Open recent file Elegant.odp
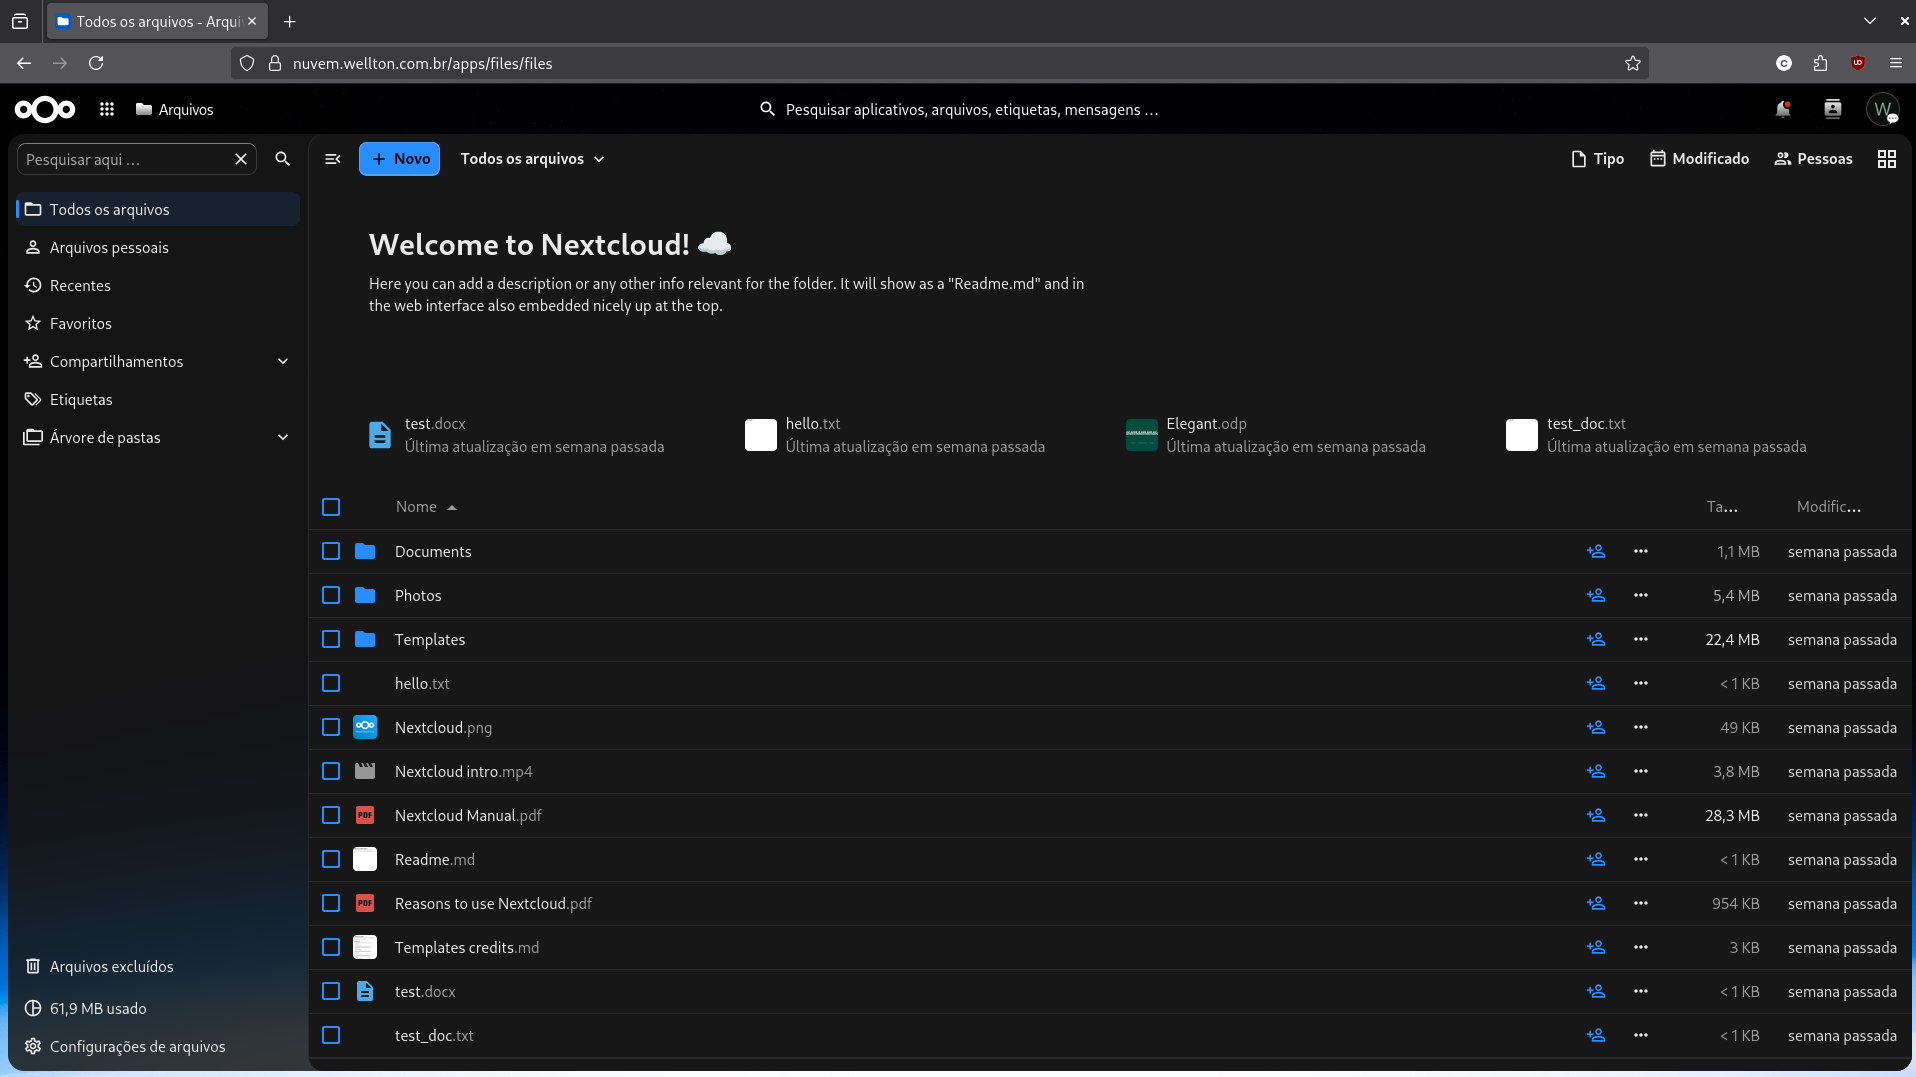 [x=1278, y=435]
